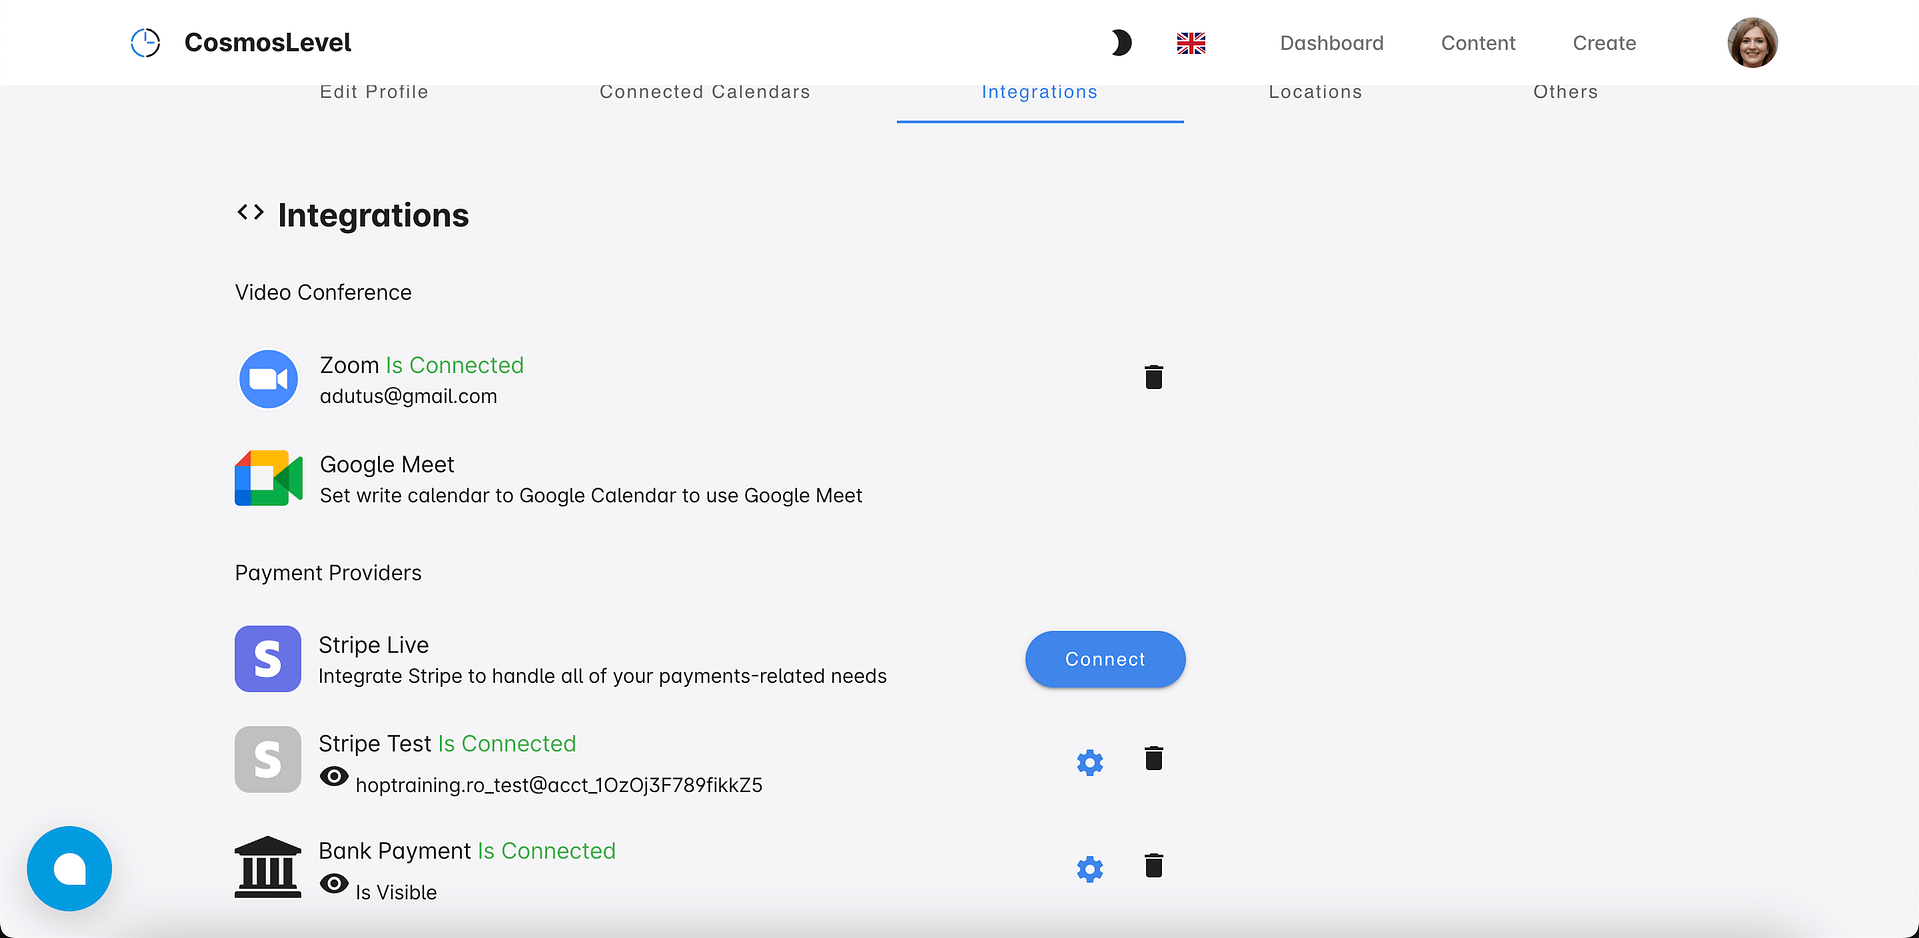1919x938 pixels.
Task: Navigate to Dashboard link
Action: tap(1331, 43)
